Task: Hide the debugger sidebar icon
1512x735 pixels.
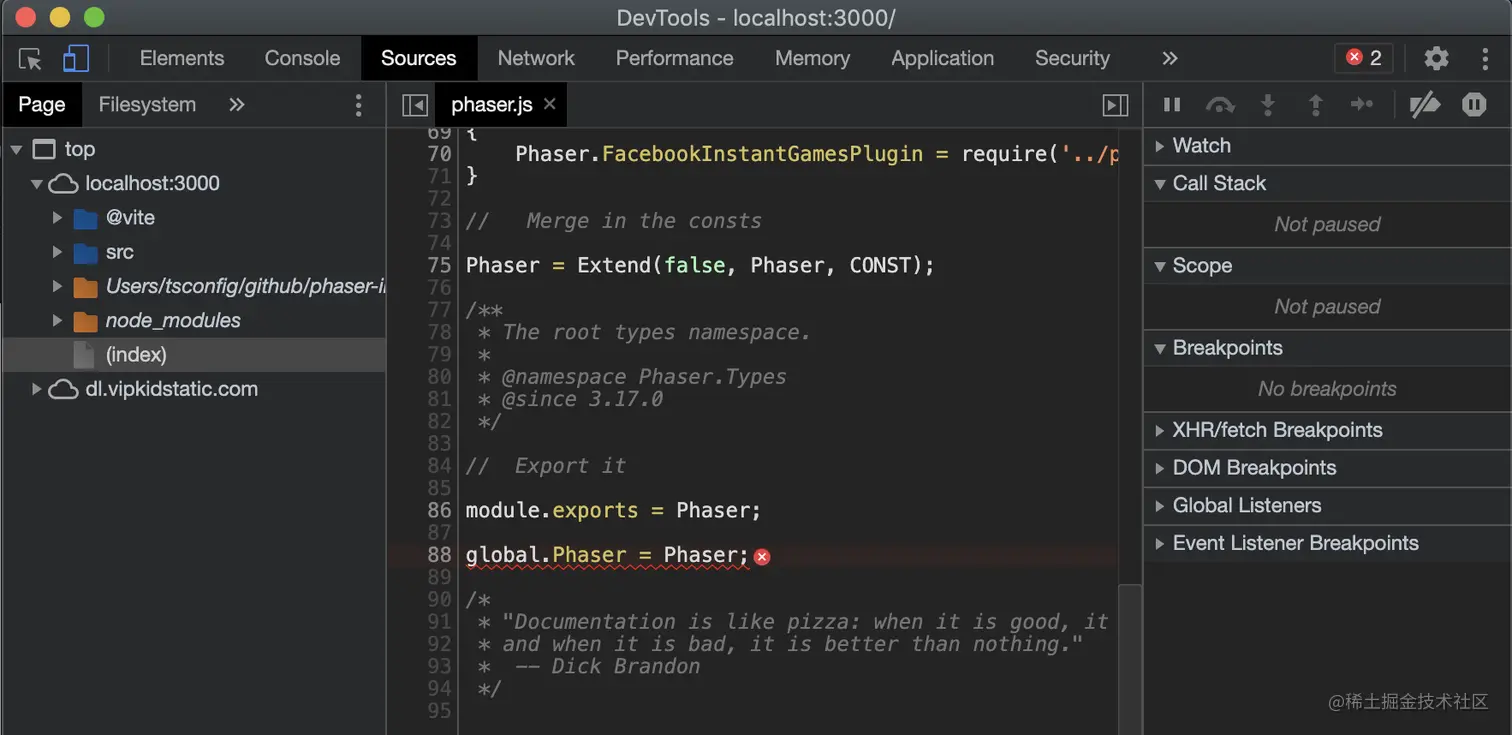Action: (x=1116, y=105)
